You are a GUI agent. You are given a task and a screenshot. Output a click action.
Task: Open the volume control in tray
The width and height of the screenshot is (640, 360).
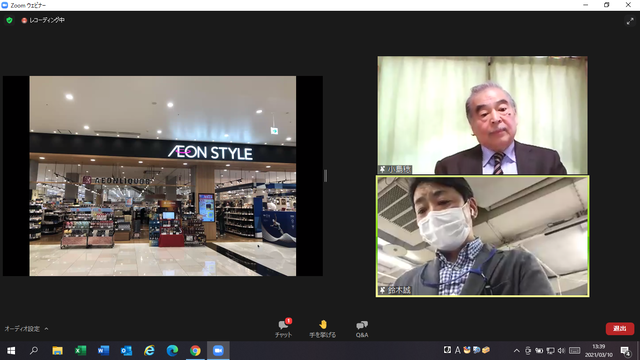click(561, 351)
